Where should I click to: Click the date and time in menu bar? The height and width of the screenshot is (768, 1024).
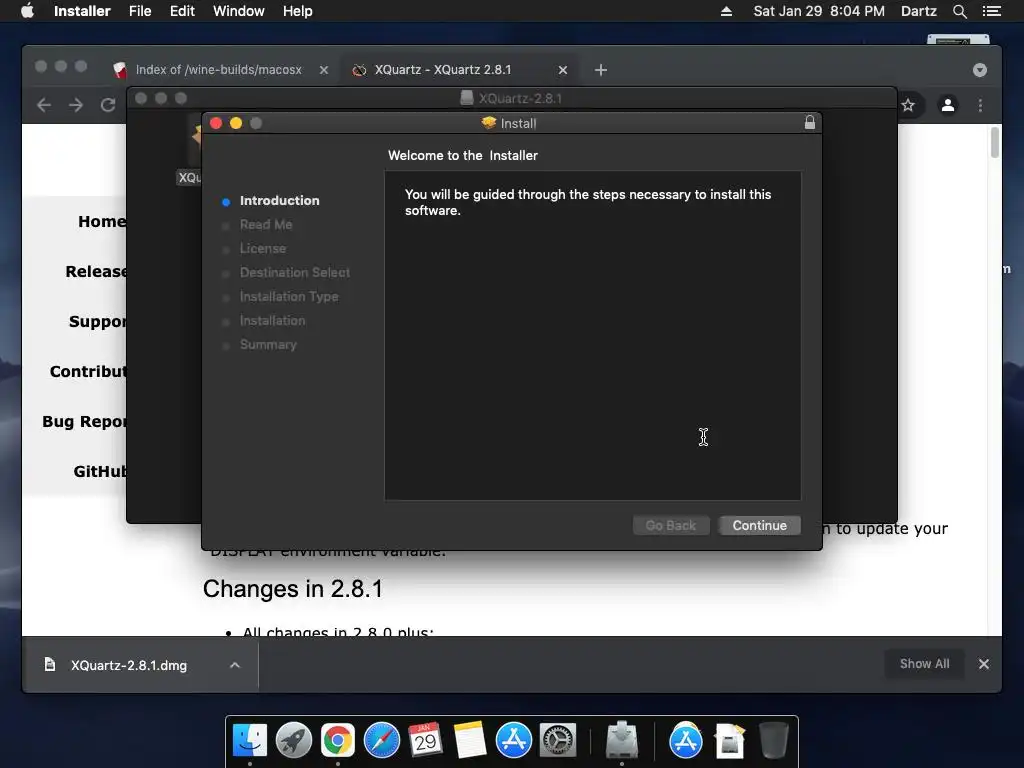(x=819, y=11)
